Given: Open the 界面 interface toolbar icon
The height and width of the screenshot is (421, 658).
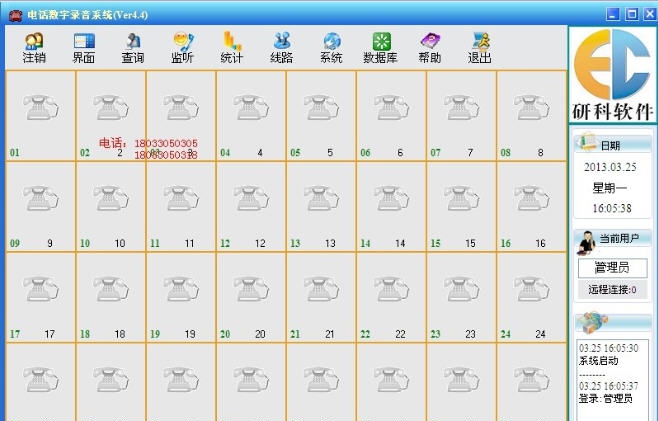Looking at the screenshot, I should click(84, 48).
